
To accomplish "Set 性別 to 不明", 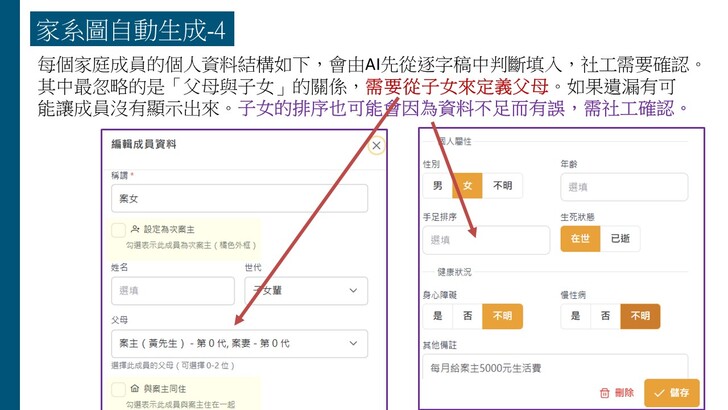I will [x=502, y=186].
